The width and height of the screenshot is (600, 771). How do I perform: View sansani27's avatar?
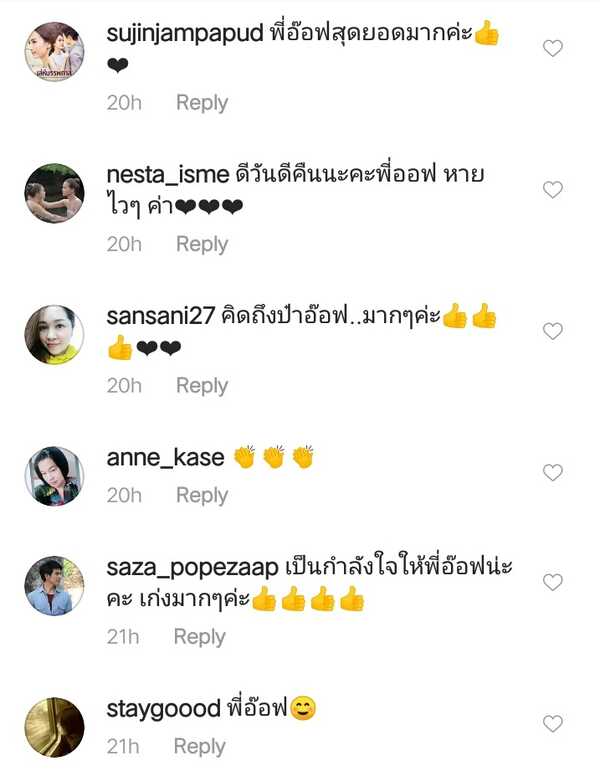(54, 334)
